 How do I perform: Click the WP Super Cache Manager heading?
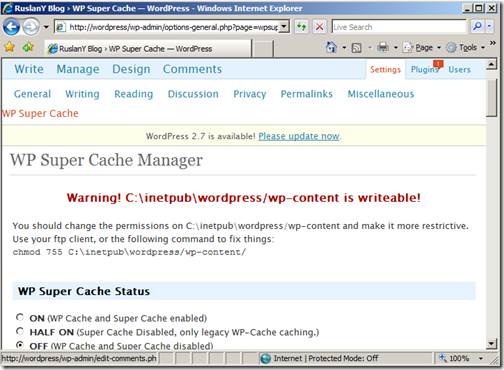[x=106, y=160]
